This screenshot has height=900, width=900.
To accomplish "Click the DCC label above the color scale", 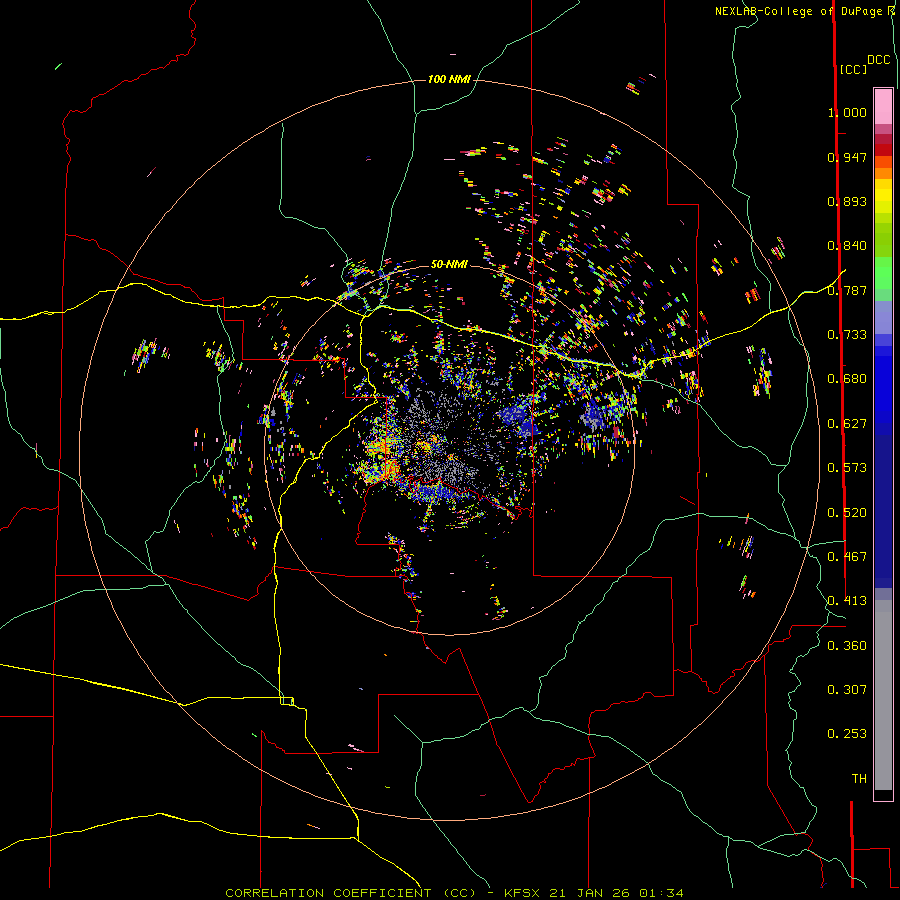I will point(878,60).
